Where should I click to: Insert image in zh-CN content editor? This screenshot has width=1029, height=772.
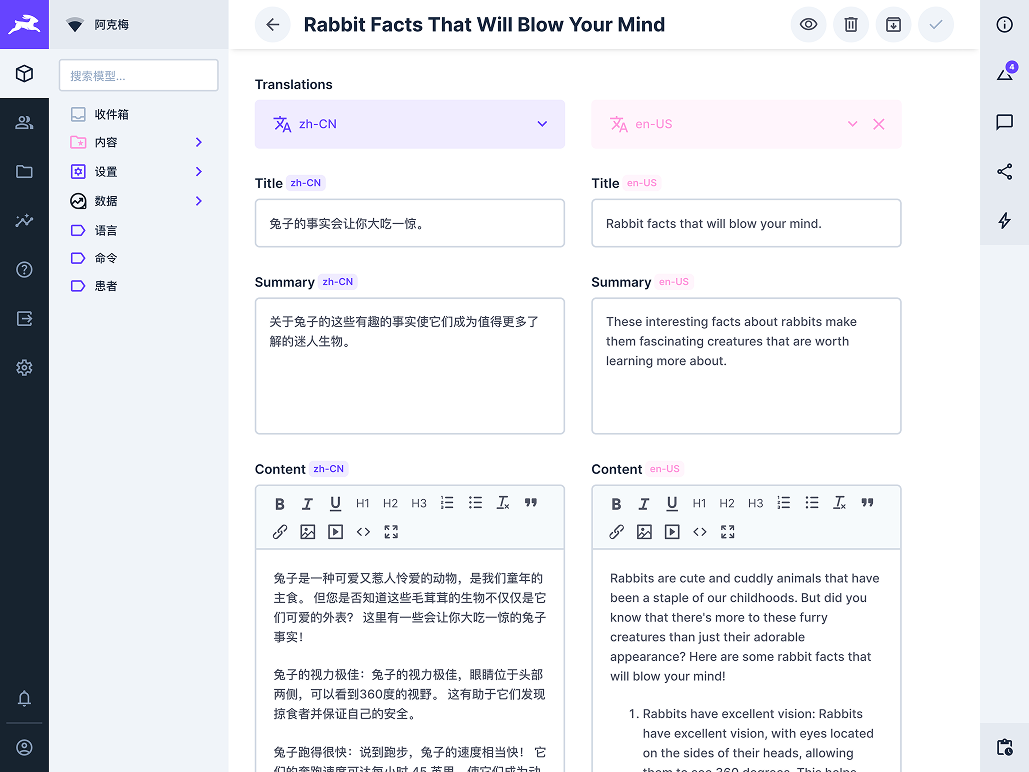coord(308,532)
